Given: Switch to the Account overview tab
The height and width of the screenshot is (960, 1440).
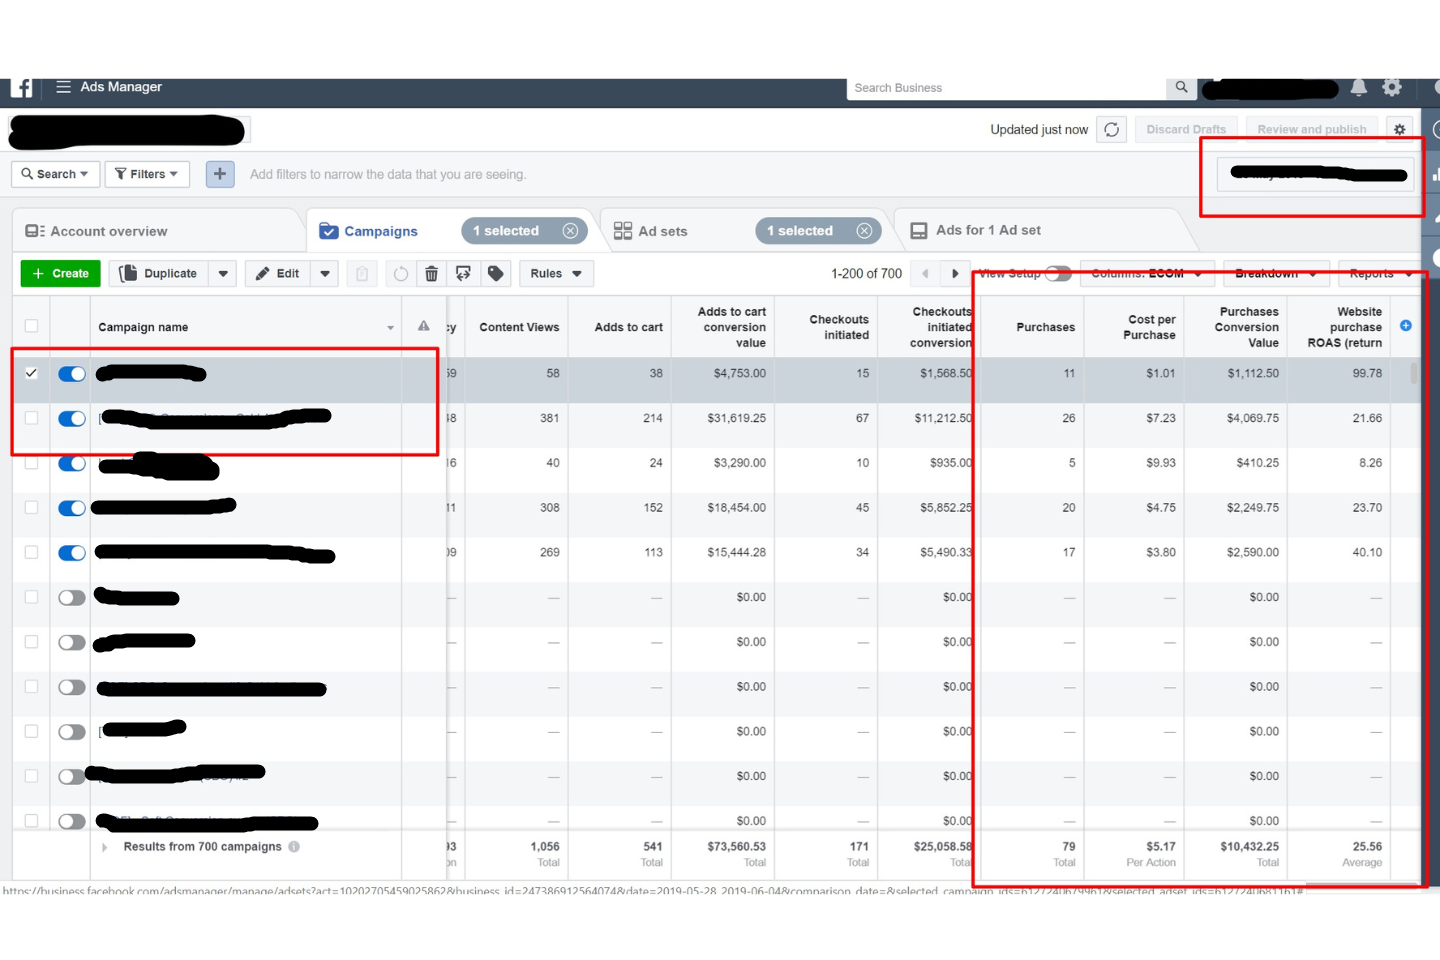Looking at the screenshot, I should [96, 231].
